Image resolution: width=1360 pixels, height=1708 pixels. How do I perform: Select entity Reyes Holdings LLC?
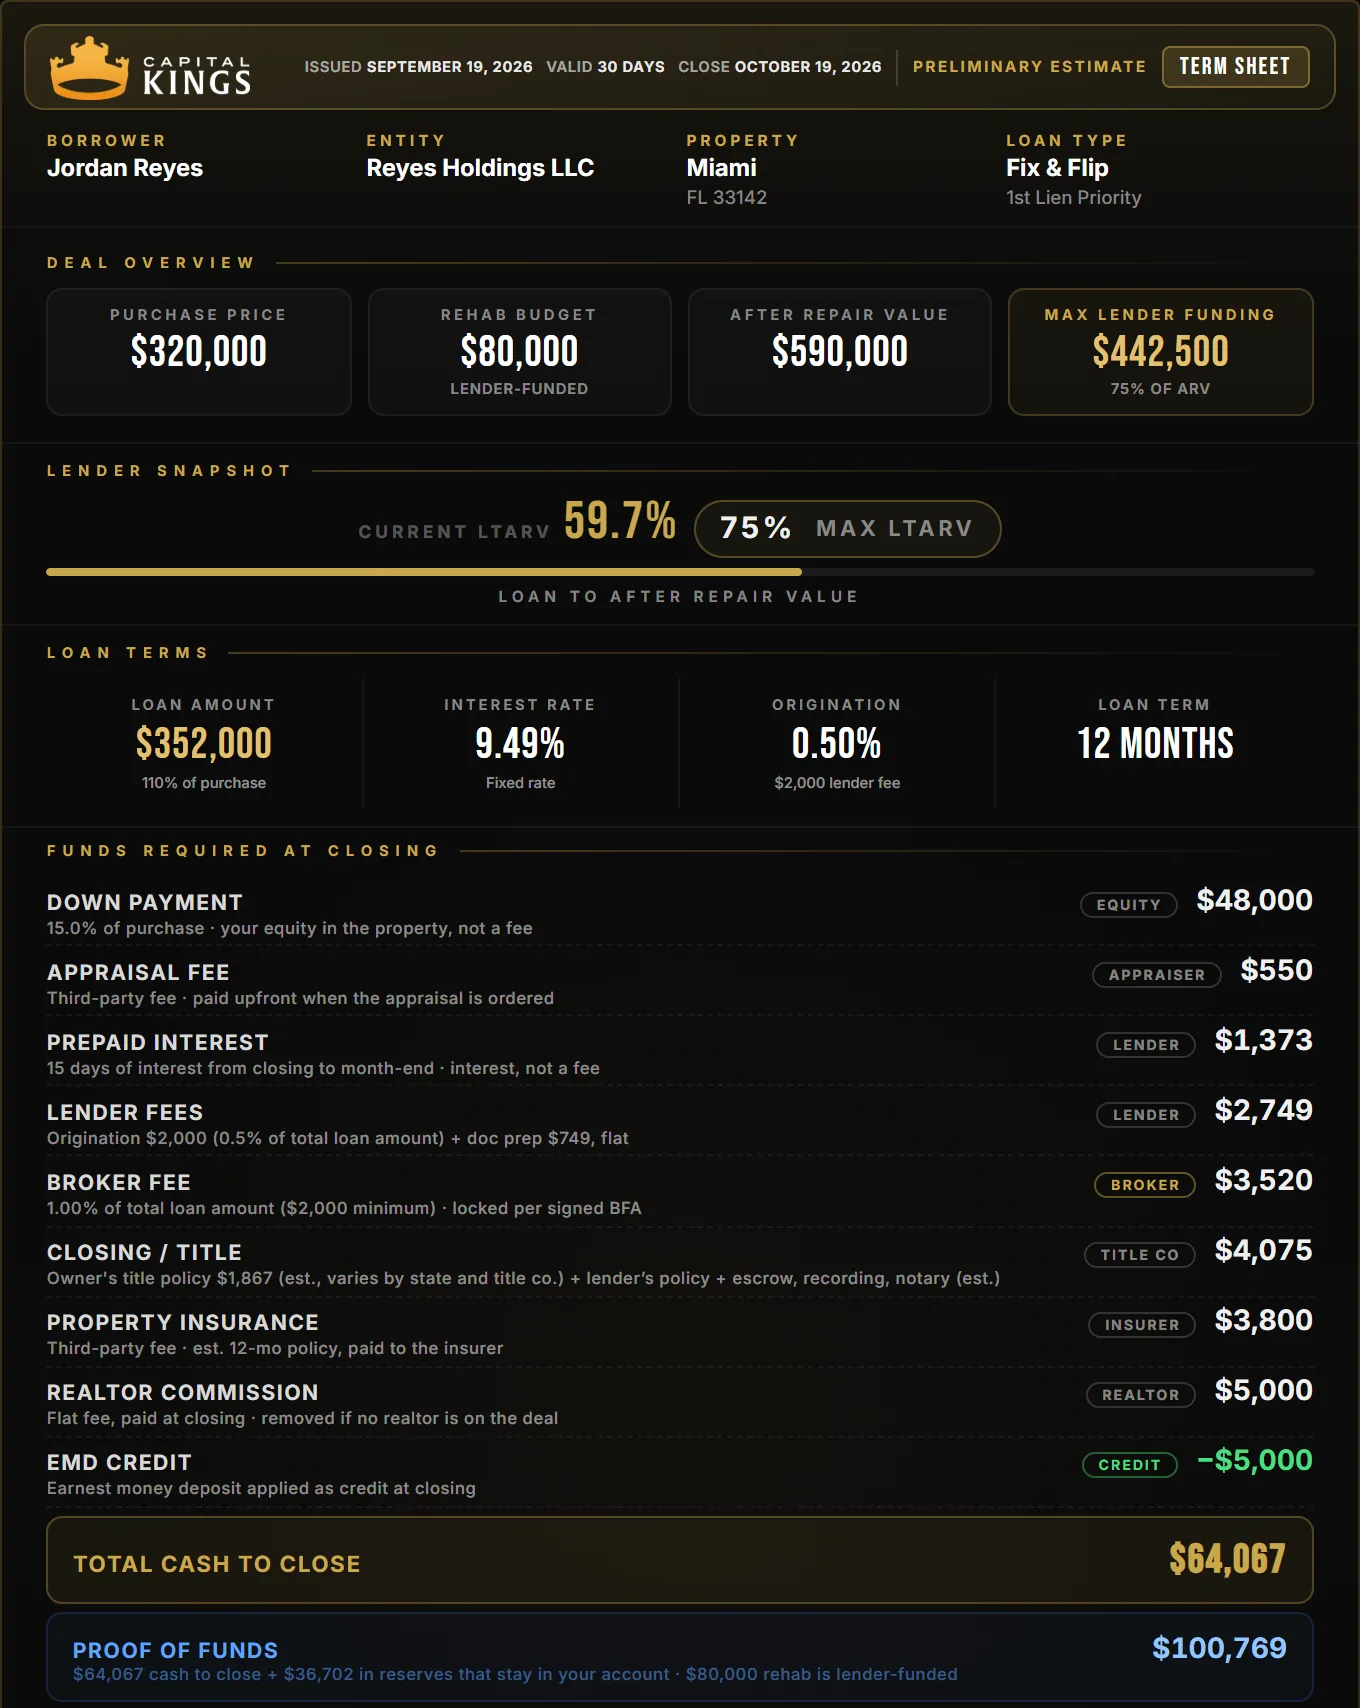[x=480, y=168]
